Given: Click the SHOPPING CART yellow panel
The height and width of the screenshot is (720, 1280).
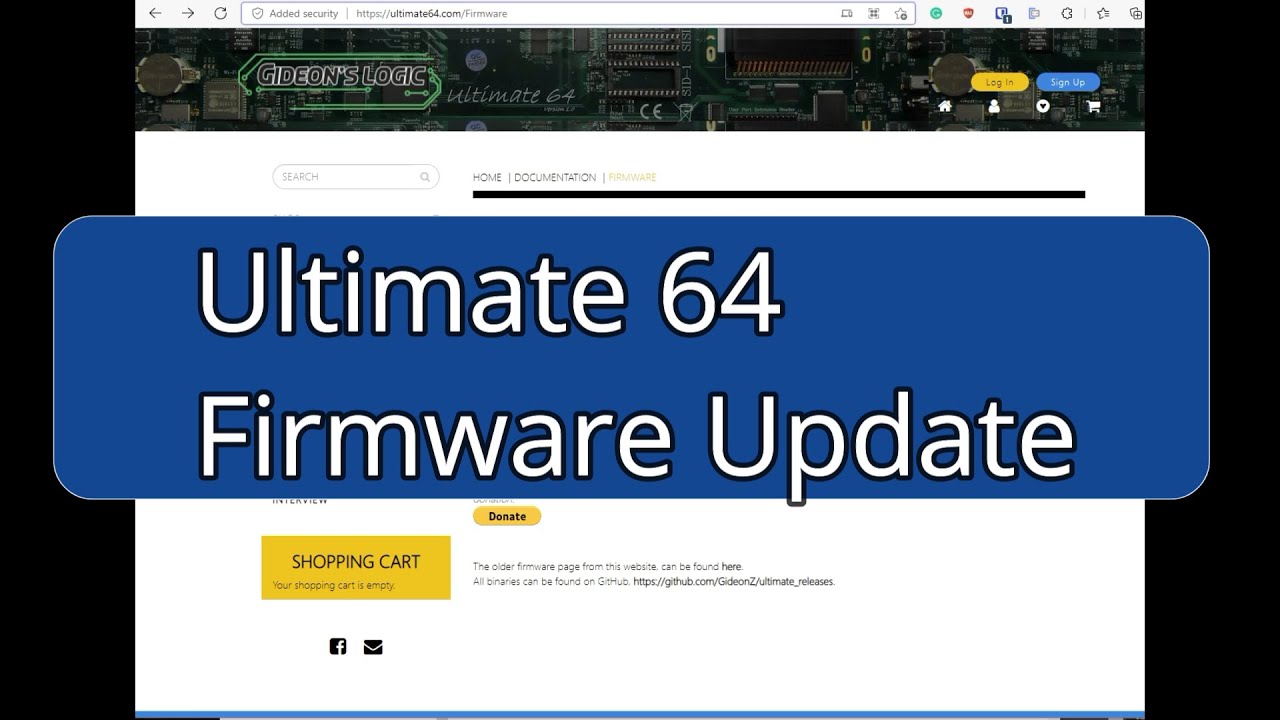Looking at the screenshot, I should tap(356, 568).
